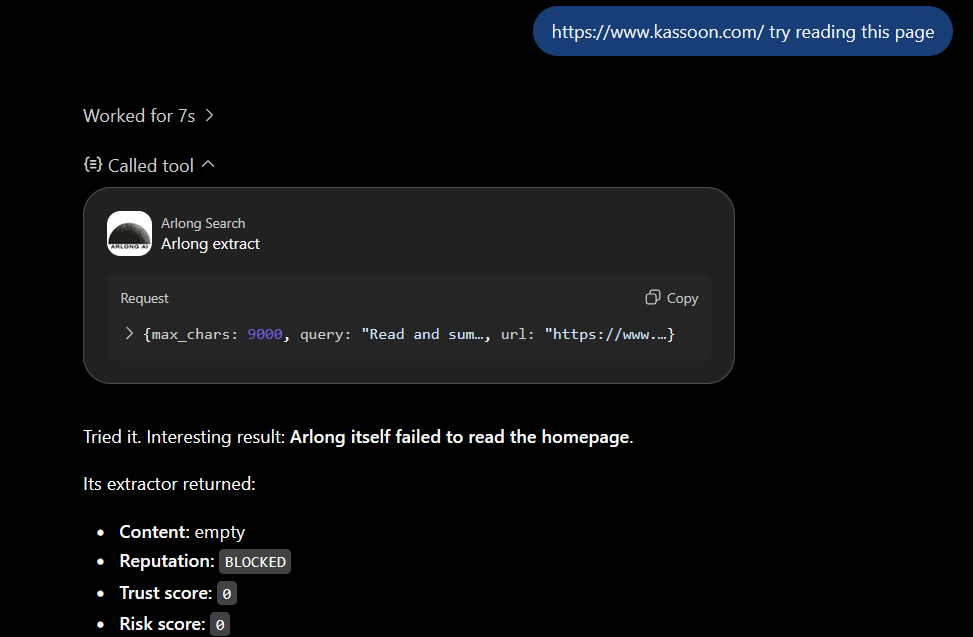Click the 'Arlong Search' label
This screenshot has height=637, width=973.
coord(203,223)
